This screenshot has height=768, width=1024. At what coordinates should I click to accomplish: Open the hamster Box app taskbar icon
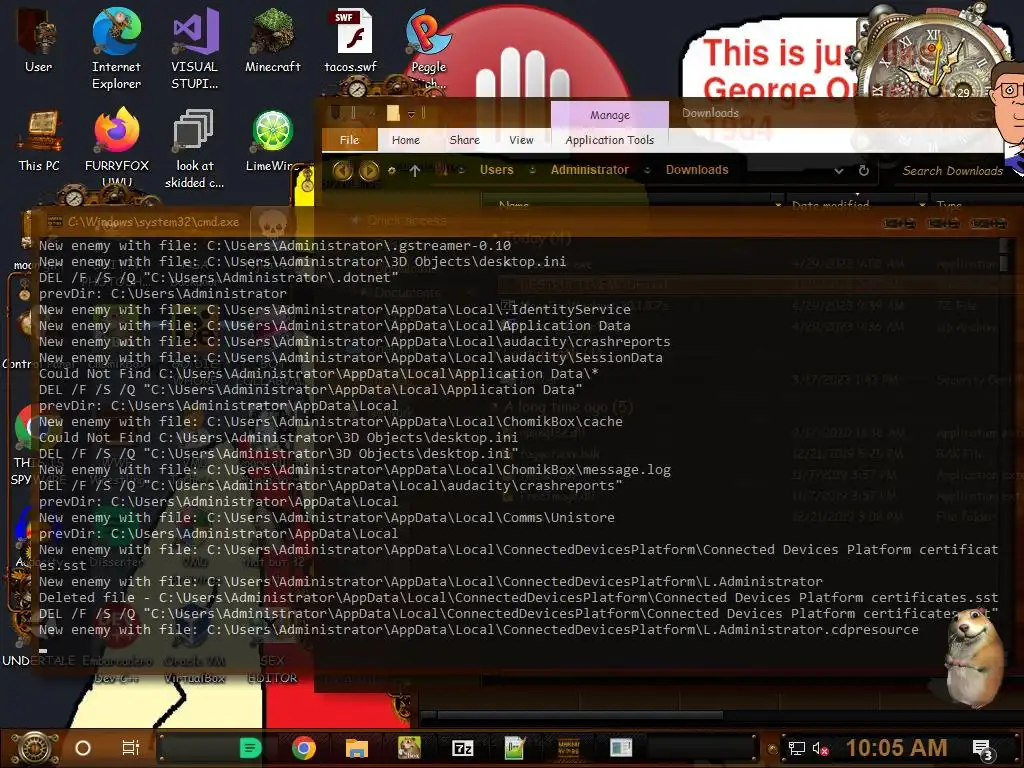pyautogui.click(x=409, y=748)
